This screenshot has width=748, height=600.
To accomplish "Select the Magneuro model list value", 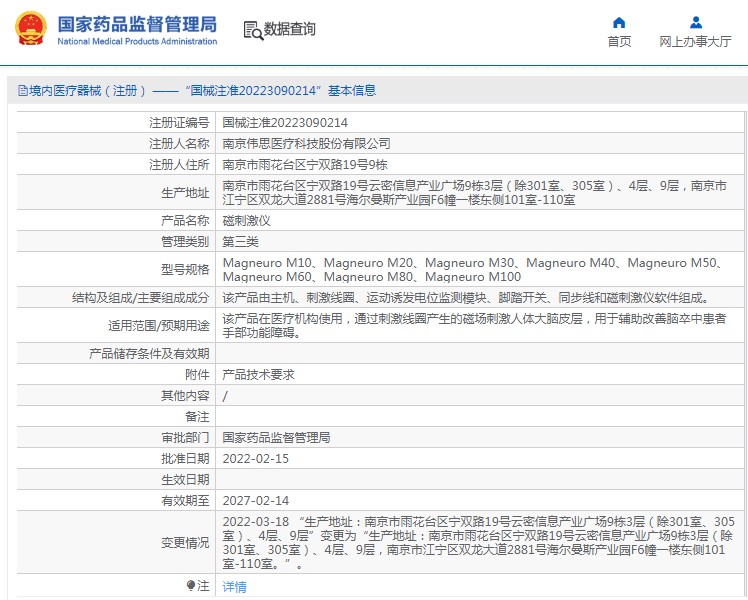I will [473, 269].
